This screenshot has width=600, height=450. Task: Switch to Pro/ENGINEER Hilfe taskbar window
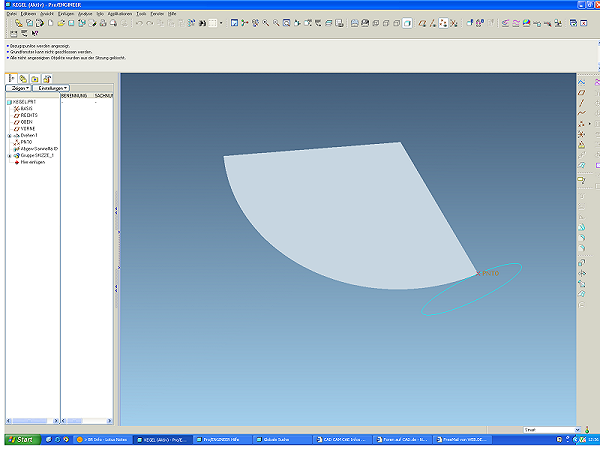tap(222, 440)
